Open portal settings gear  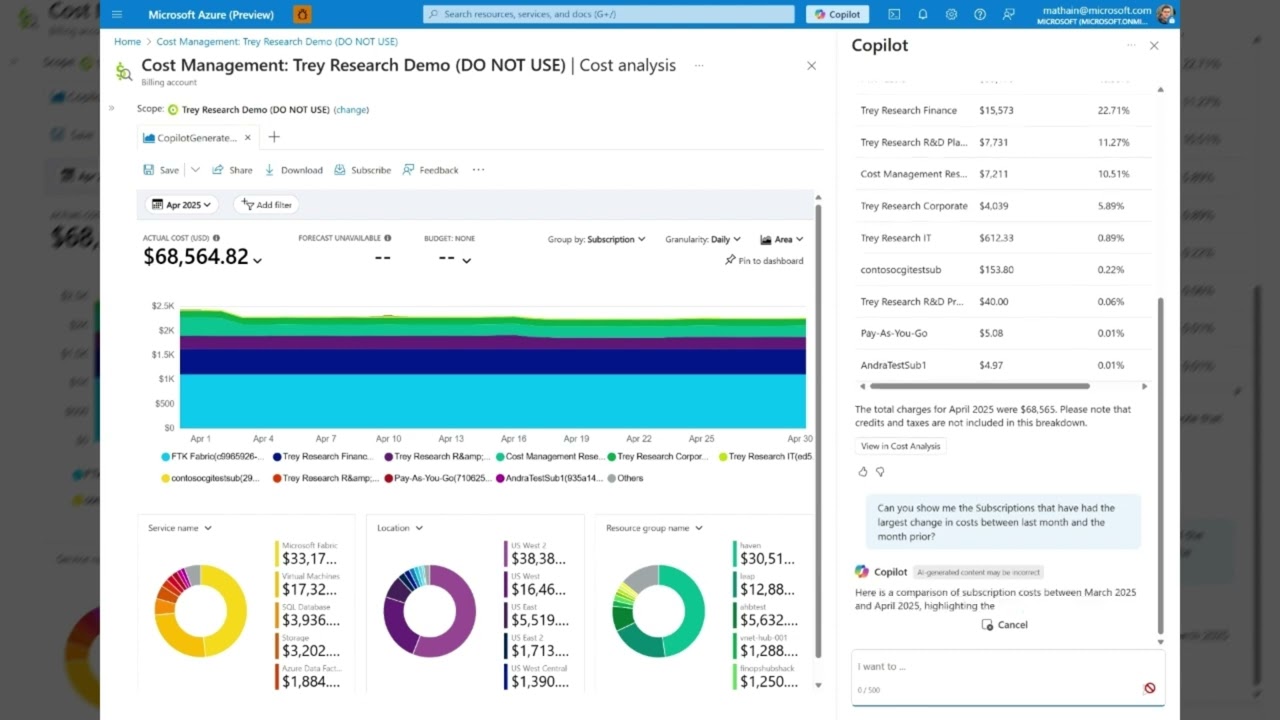(x=951, y=14)
